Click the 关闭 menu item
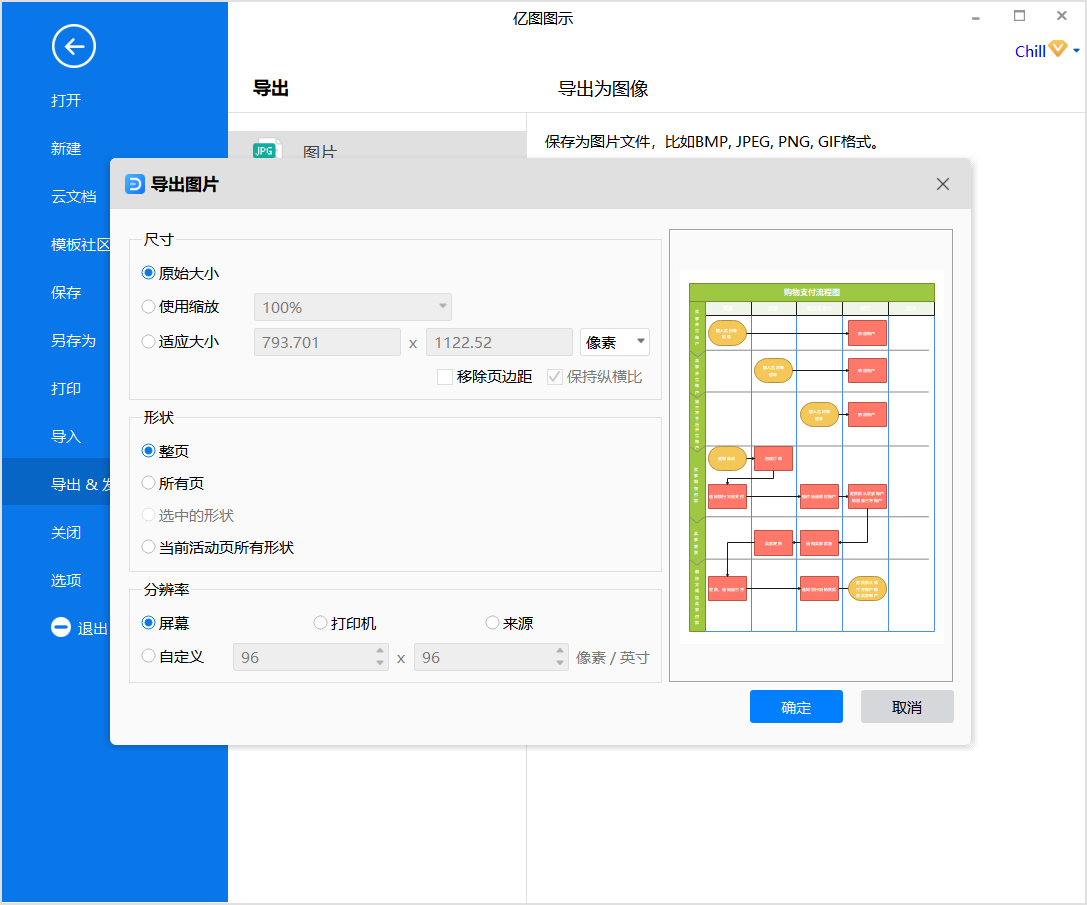This screenshot has width=1087, height=905. 66,532
